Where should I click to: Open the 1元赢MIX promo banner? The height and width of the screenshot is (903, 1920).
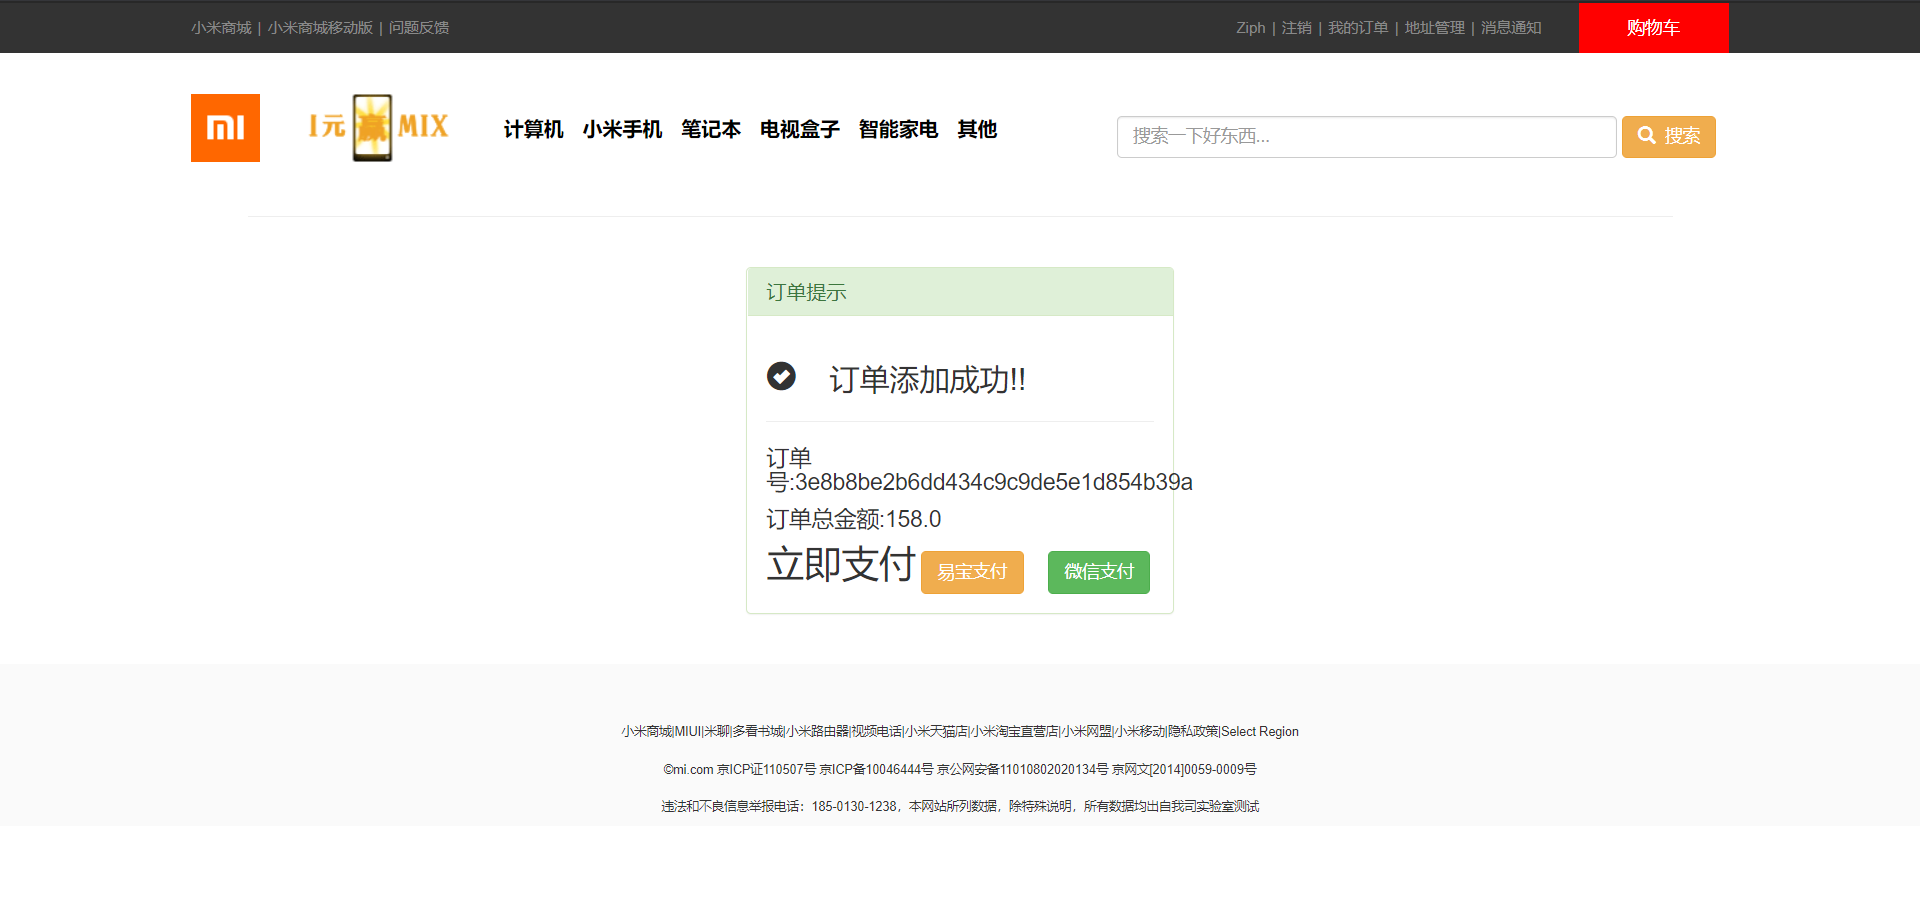(x=378, y=128)
